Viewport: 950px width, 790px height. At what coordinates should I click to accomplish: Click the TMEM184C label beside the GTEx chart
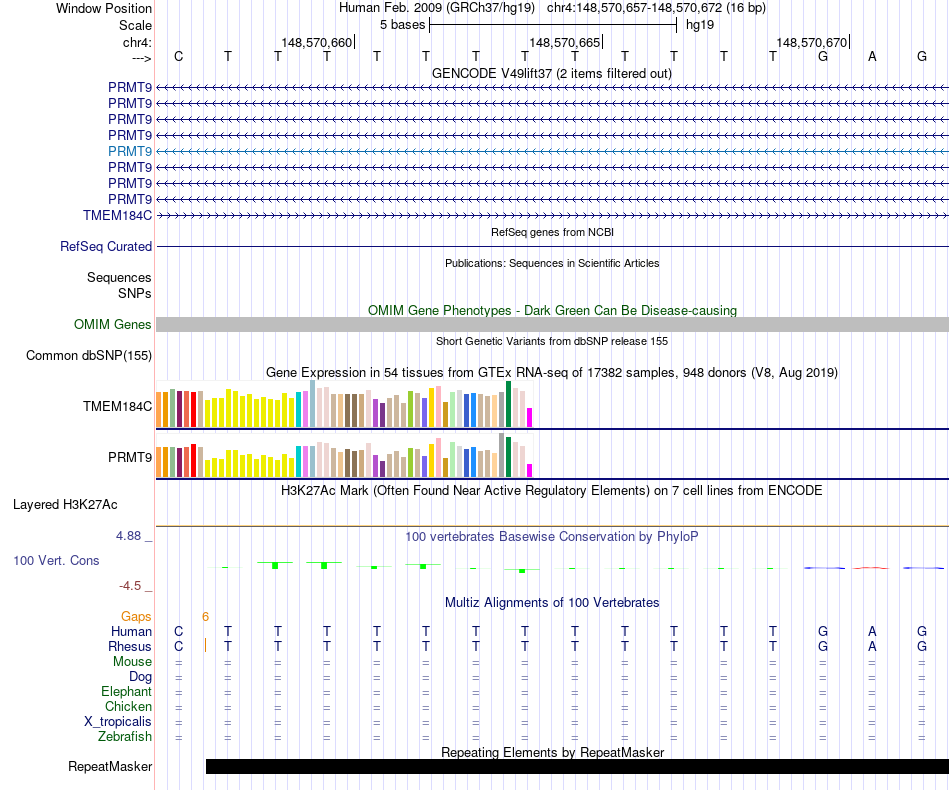pos(118,407)
